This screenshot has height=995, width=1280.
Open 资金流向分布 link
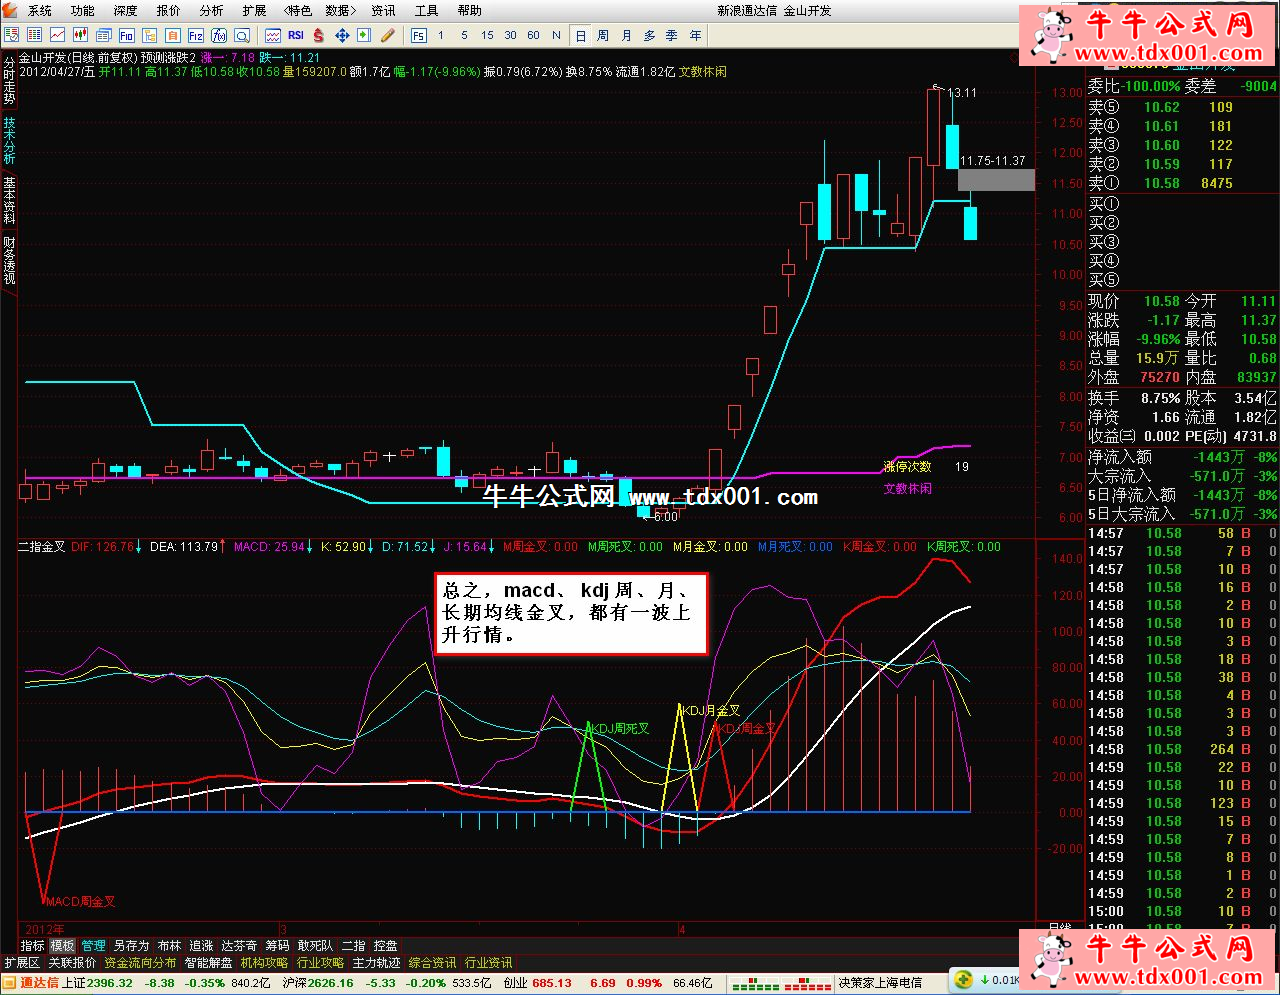[140, 963]
